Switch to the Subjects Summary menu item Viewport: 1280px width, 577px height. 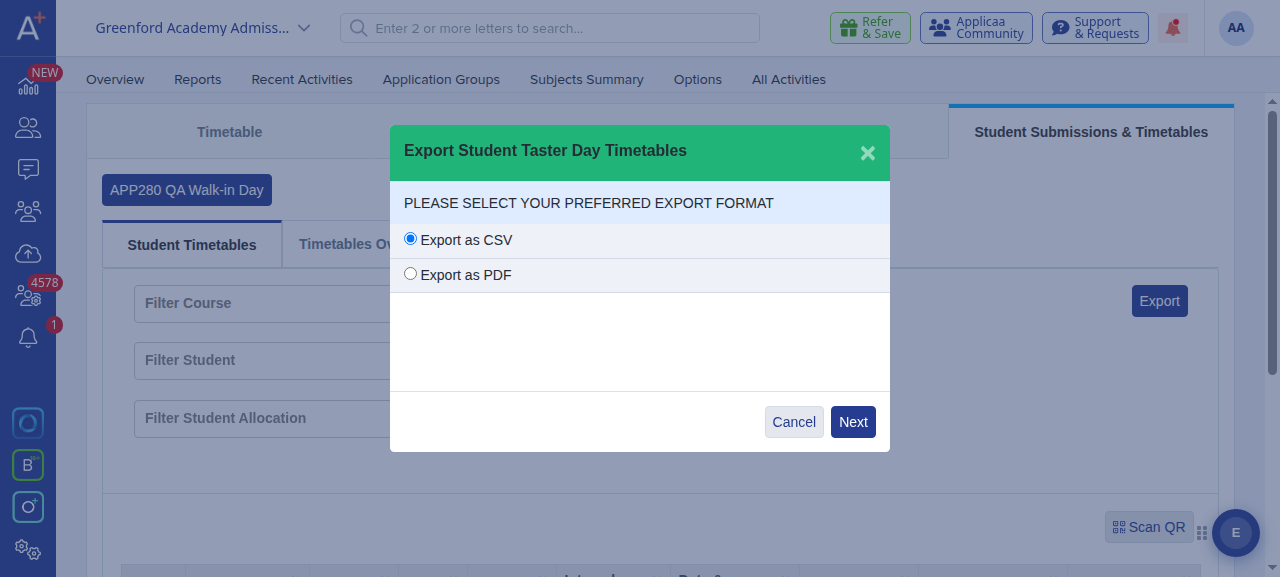pyautogui.click(x=587, y=79)
